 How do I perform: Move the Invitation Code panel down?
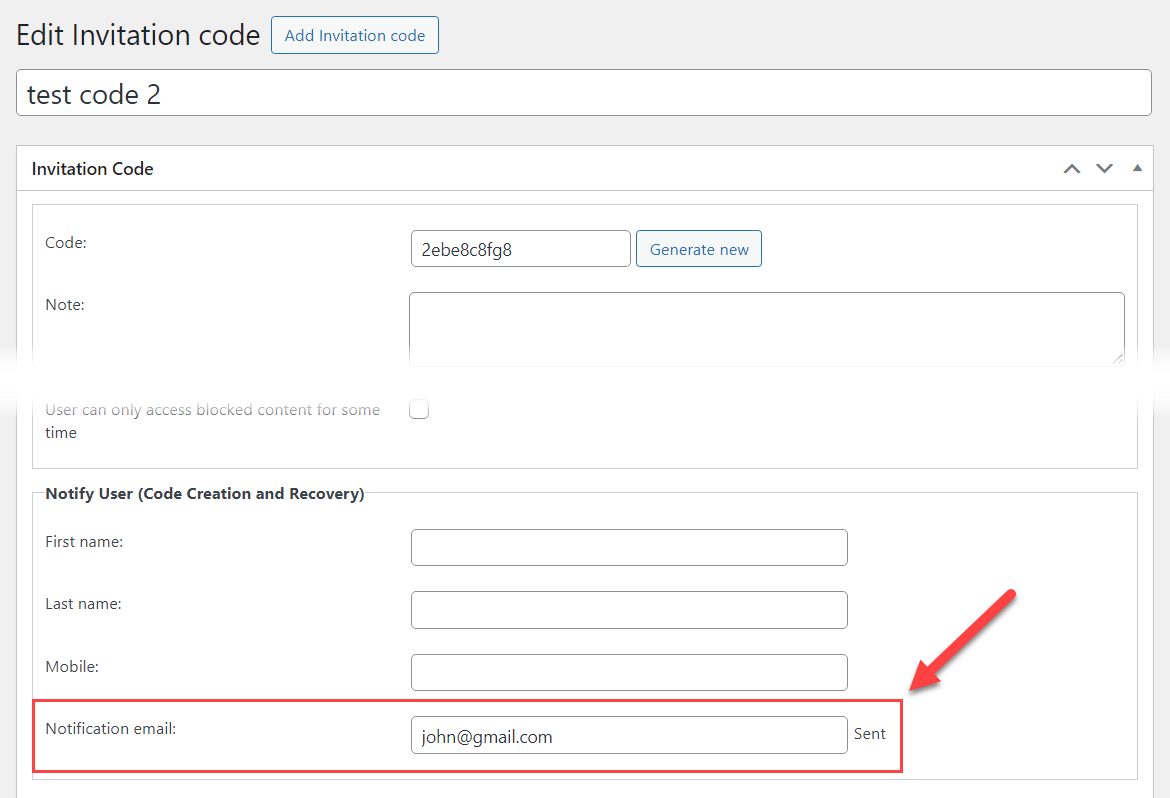tap(1104, 169)
